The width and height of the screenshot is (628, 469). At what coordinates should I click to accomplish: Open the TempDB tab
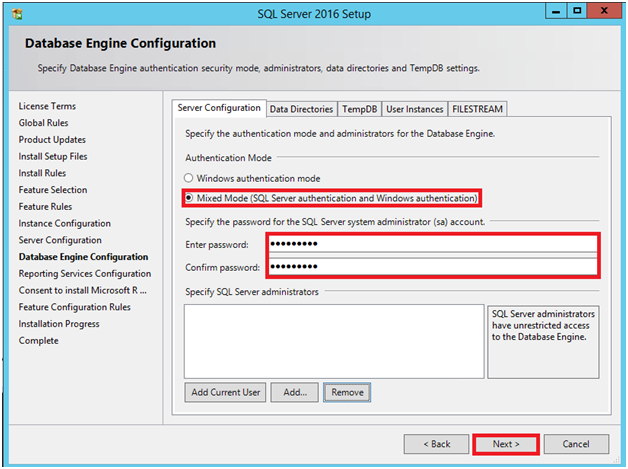(359, 108)
